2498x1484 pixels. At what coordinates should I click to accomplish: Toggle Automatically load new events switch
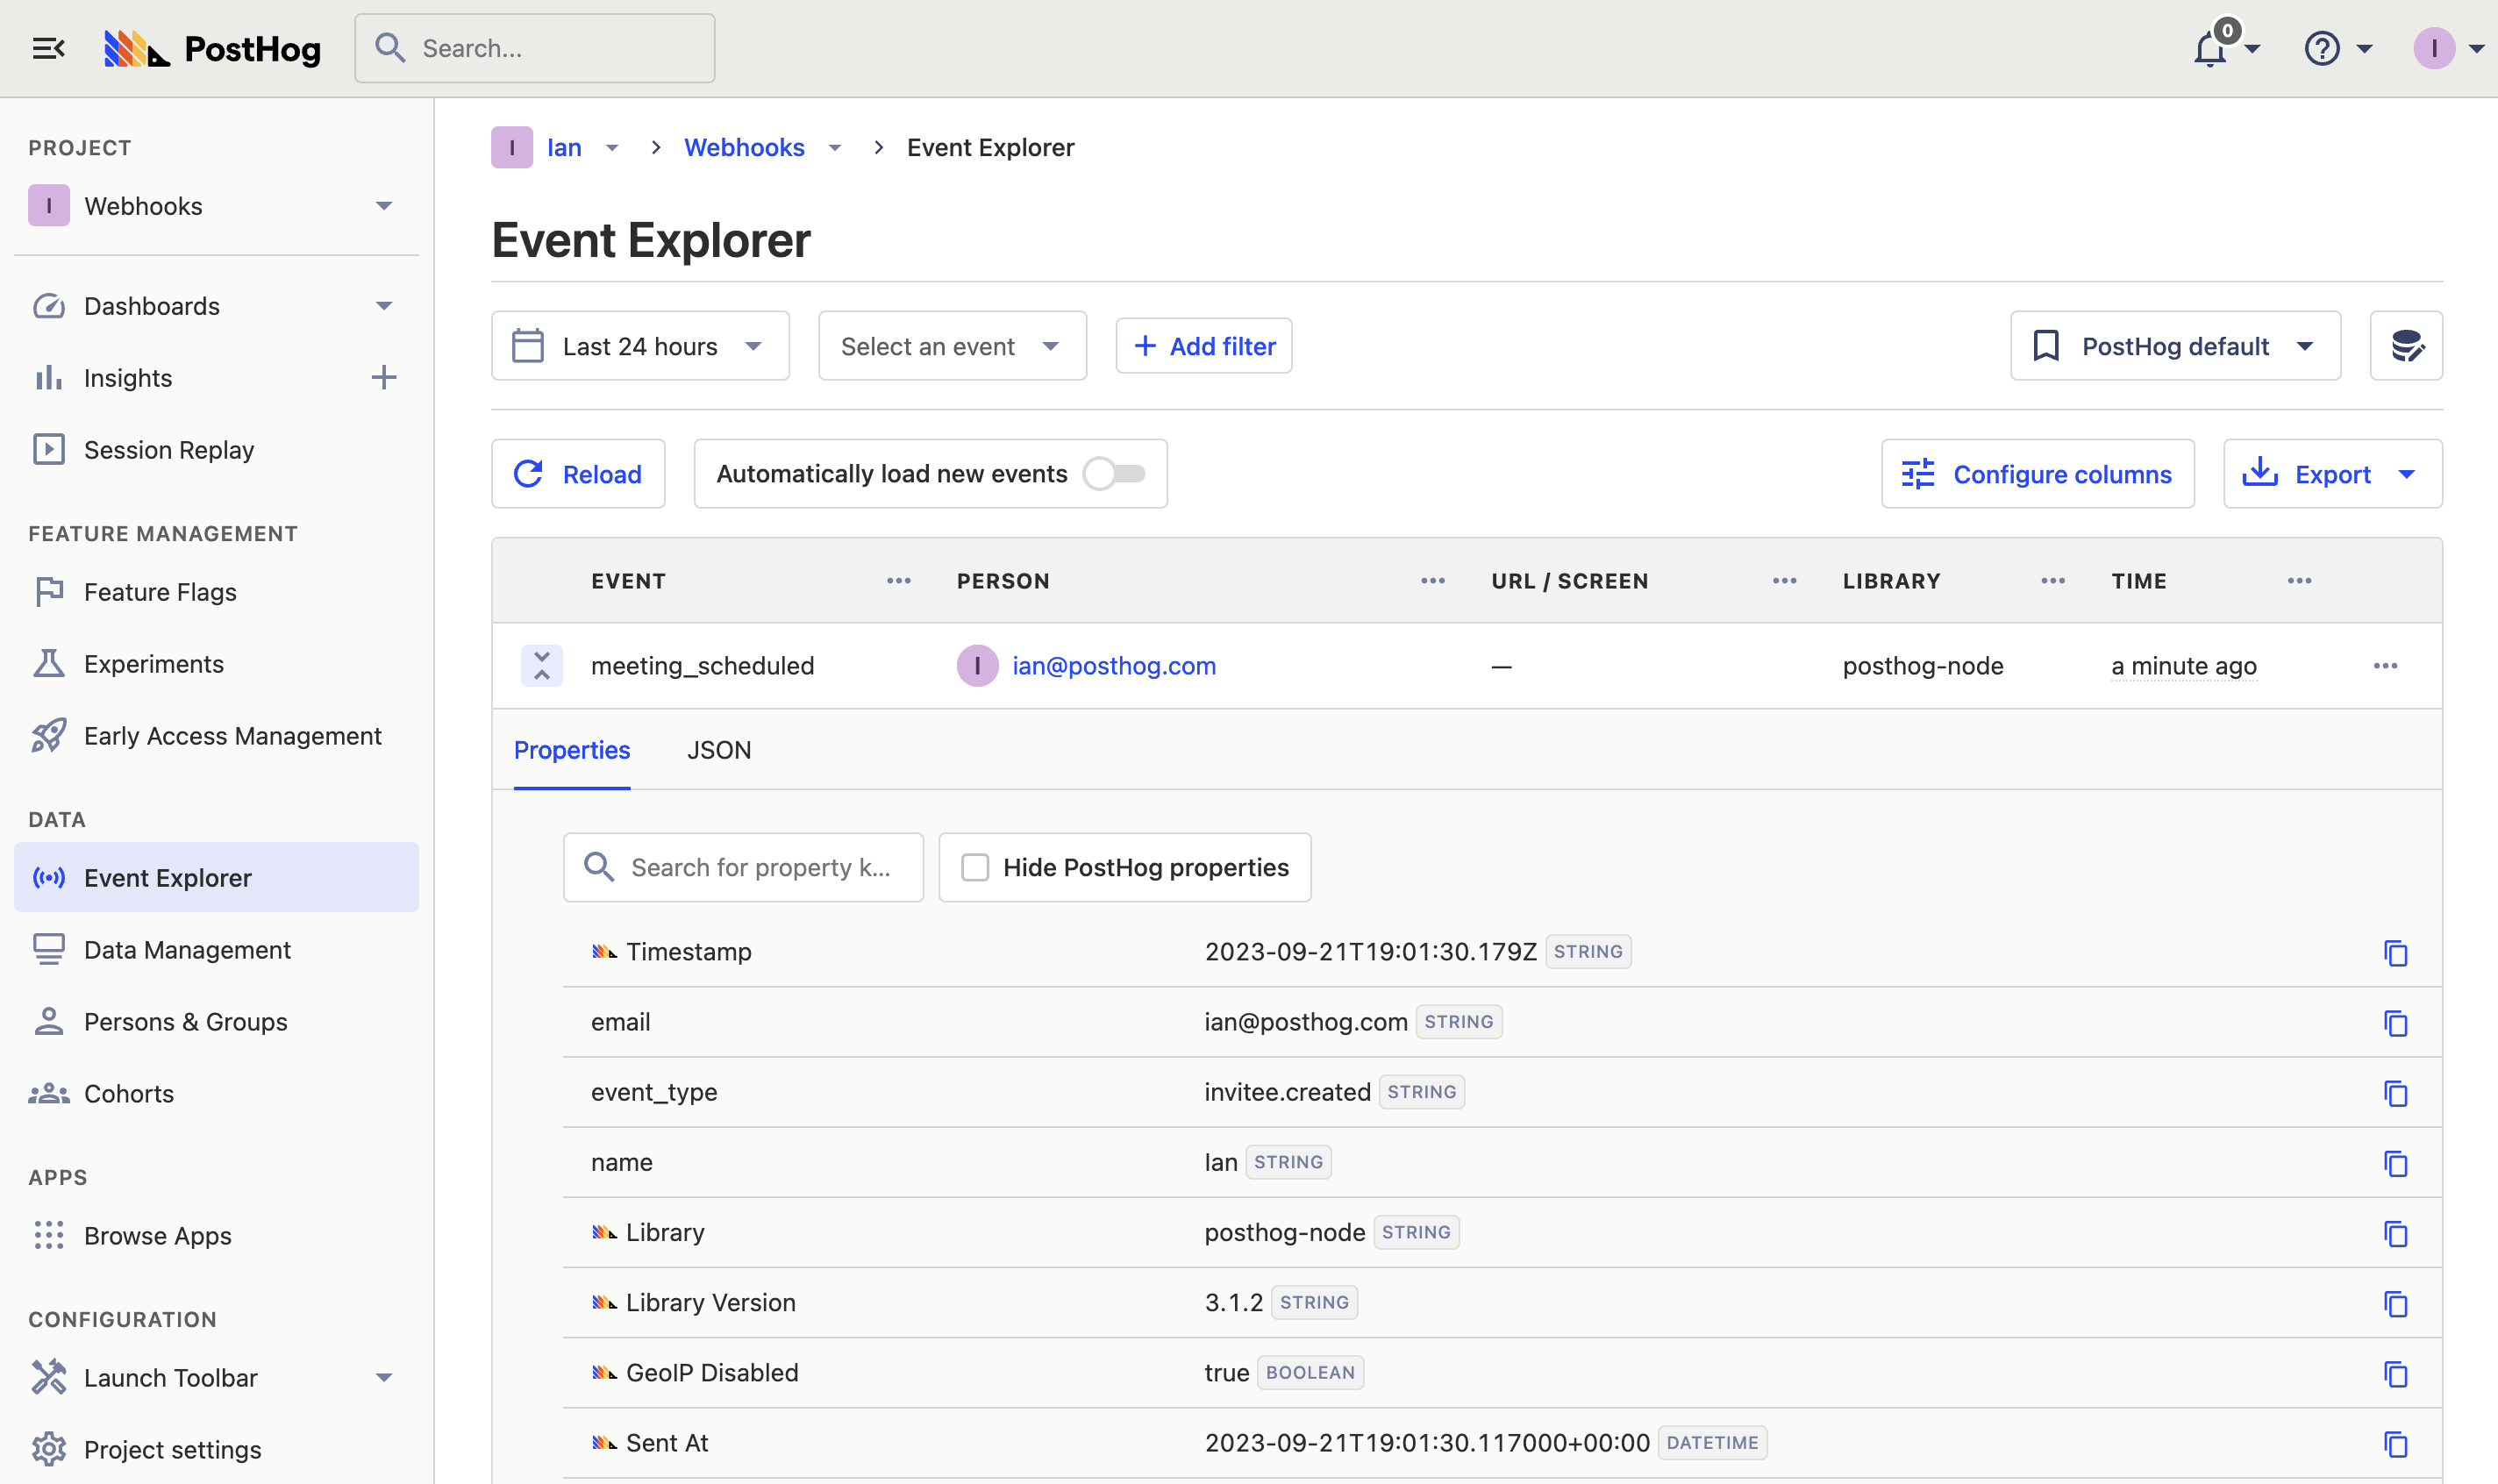(x=1115, y=474)
